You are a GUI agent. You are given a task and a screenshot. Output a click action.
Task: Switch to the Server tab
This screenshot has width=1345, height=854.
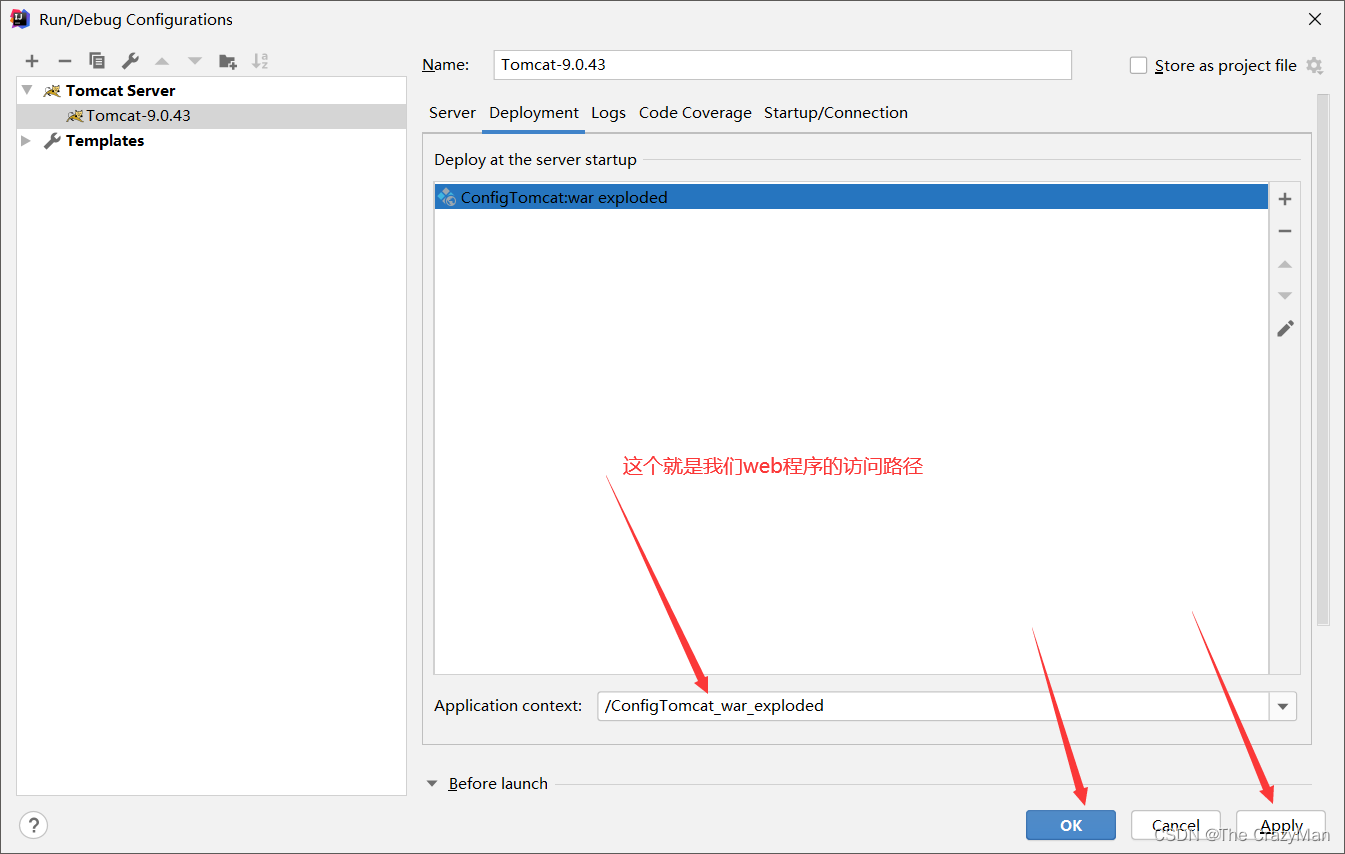[452, 113]
